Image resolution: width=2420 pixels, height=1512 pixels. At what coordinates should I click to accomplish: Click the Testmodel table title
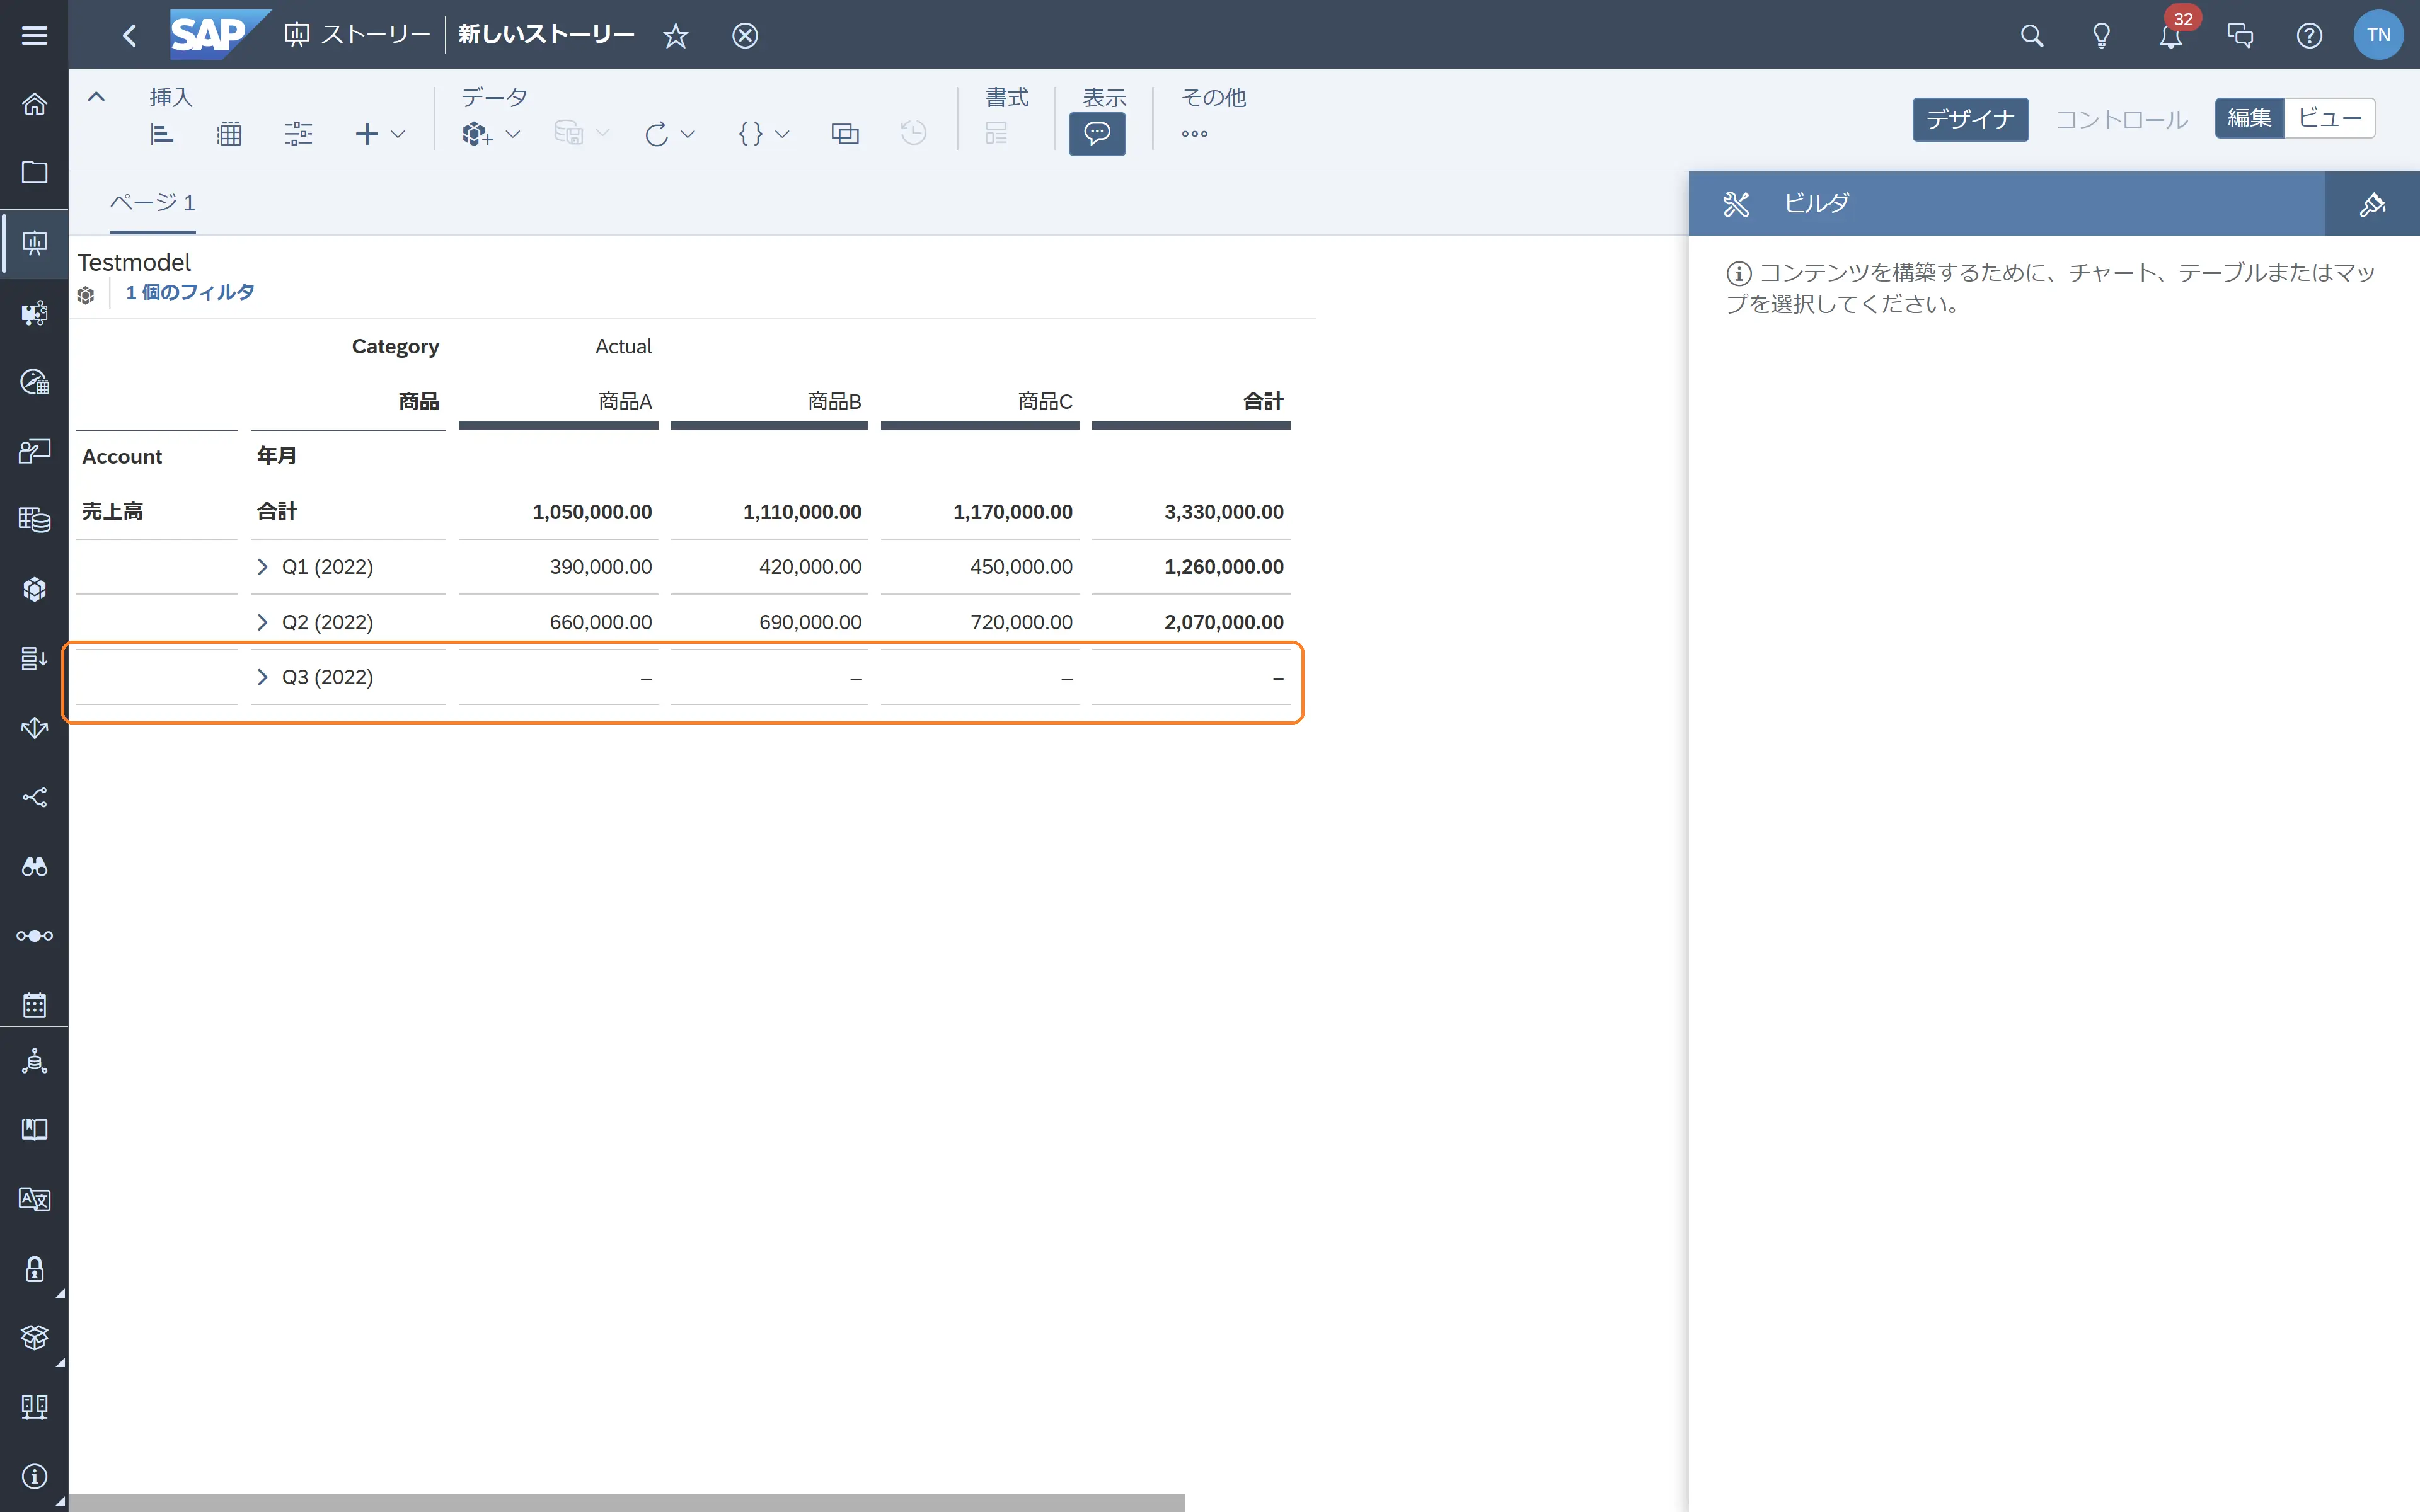[x=134, y=262]
